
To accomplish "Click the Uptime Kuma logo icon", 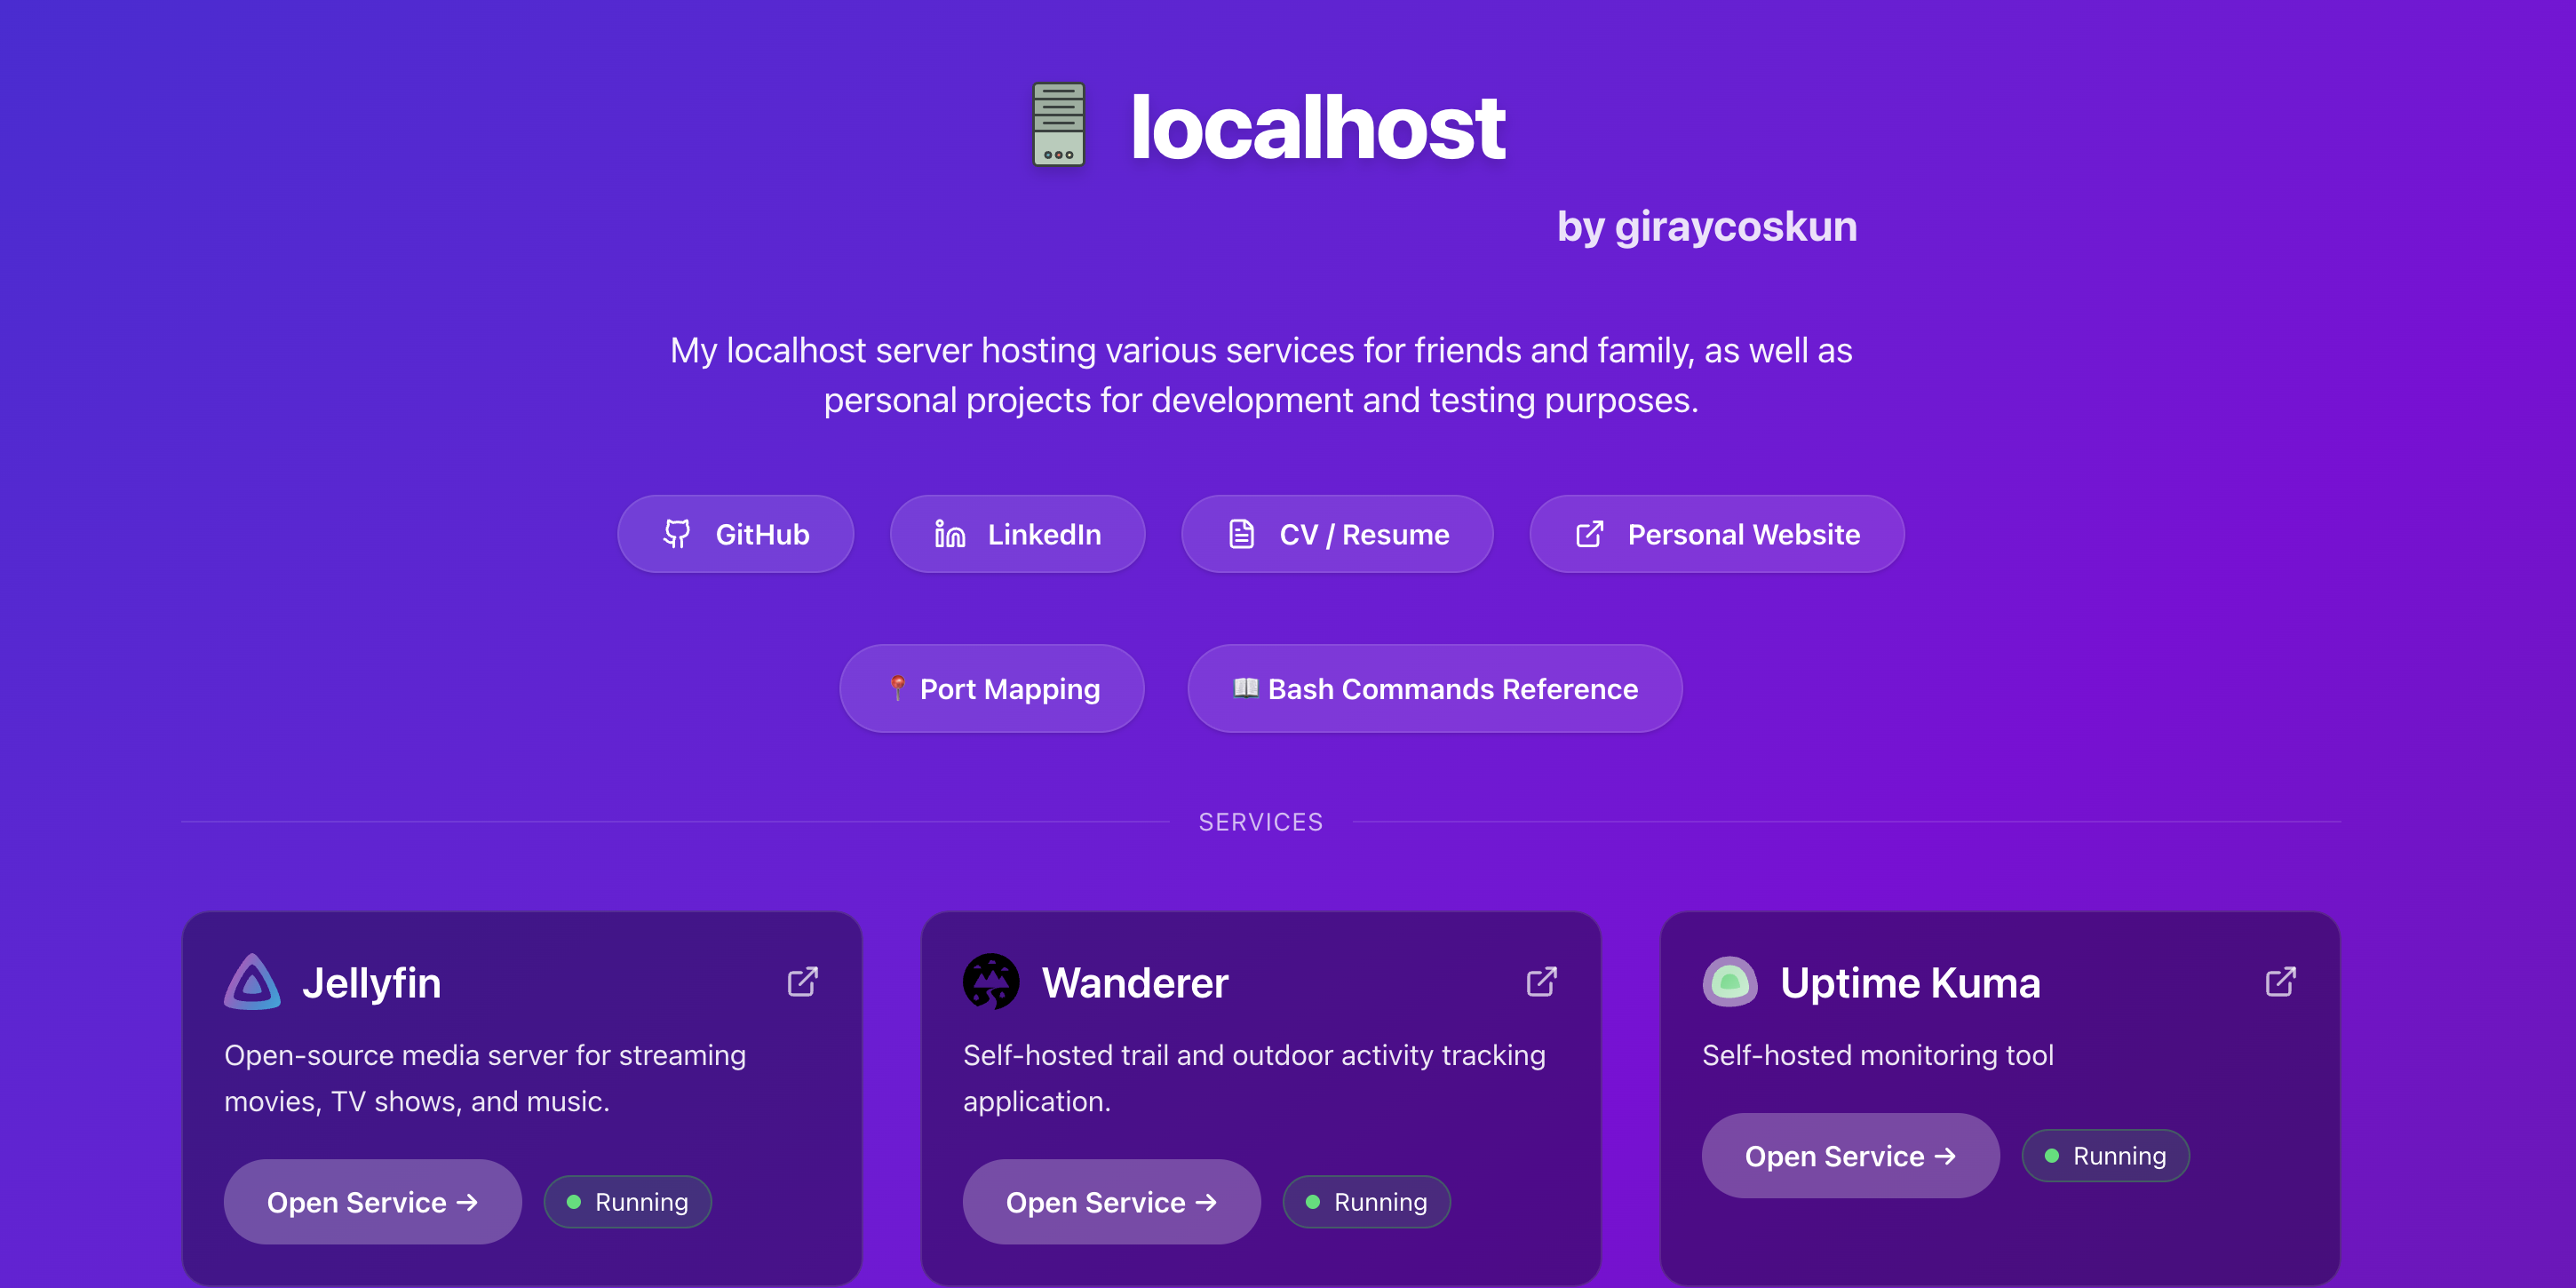I will pyautogui.click(x=1731, y=982).
